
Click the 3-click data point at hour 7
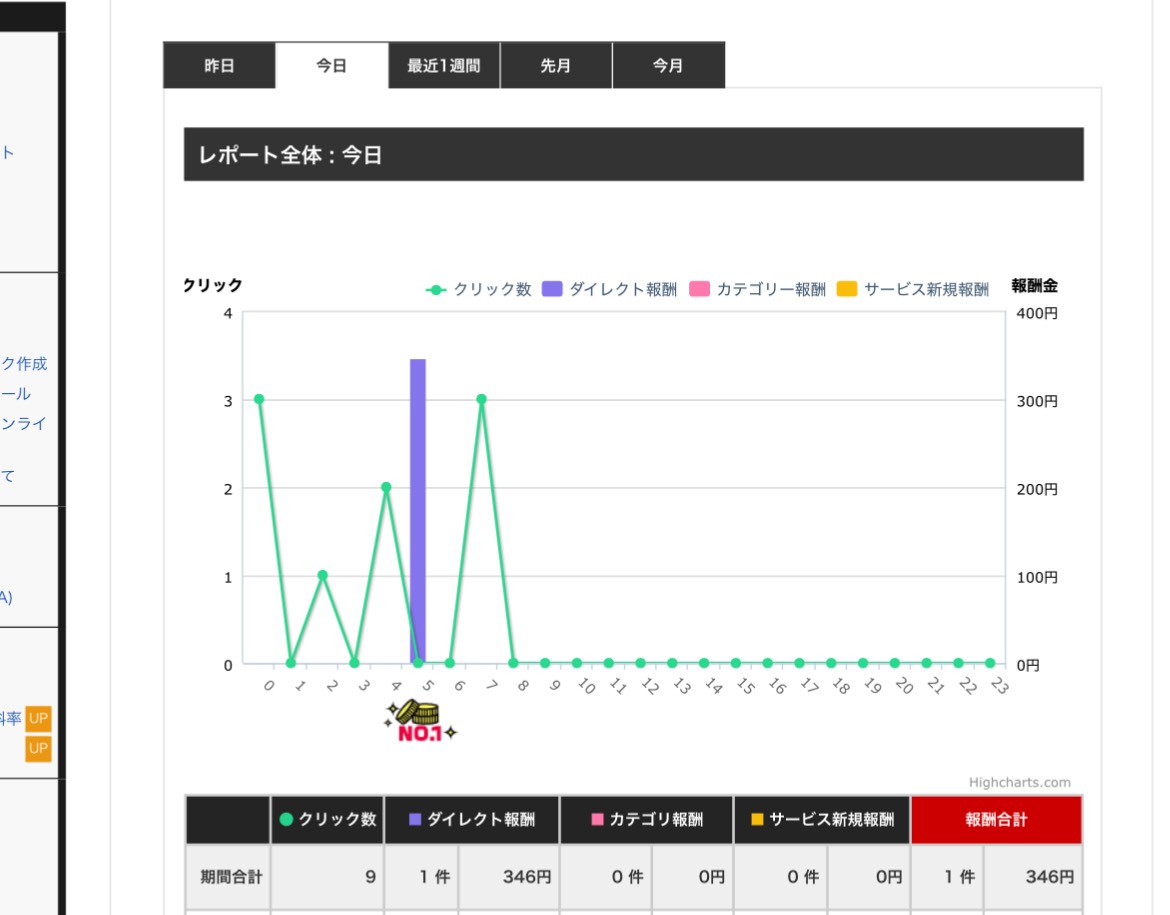[481, 399]
